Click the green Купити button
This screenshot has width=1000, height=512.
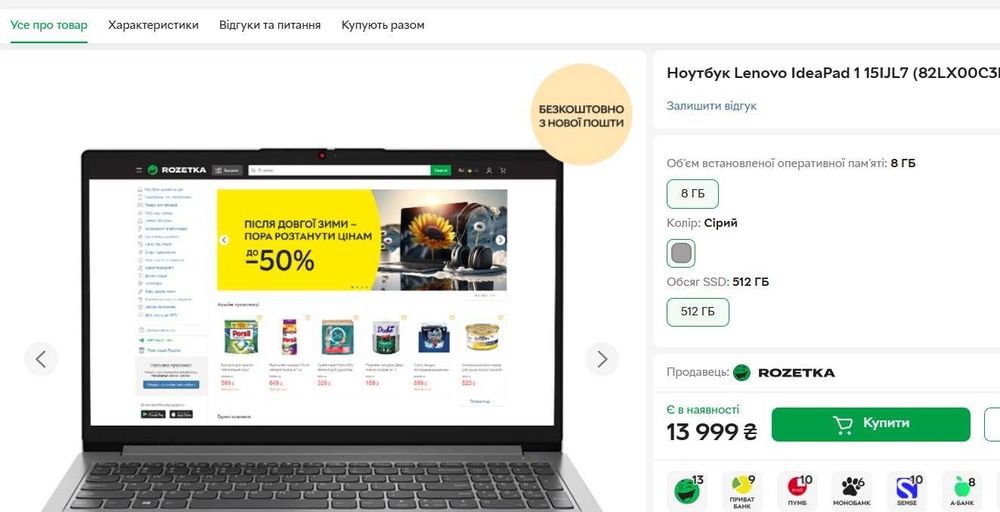pyautogui.click(x=871, y=425)
